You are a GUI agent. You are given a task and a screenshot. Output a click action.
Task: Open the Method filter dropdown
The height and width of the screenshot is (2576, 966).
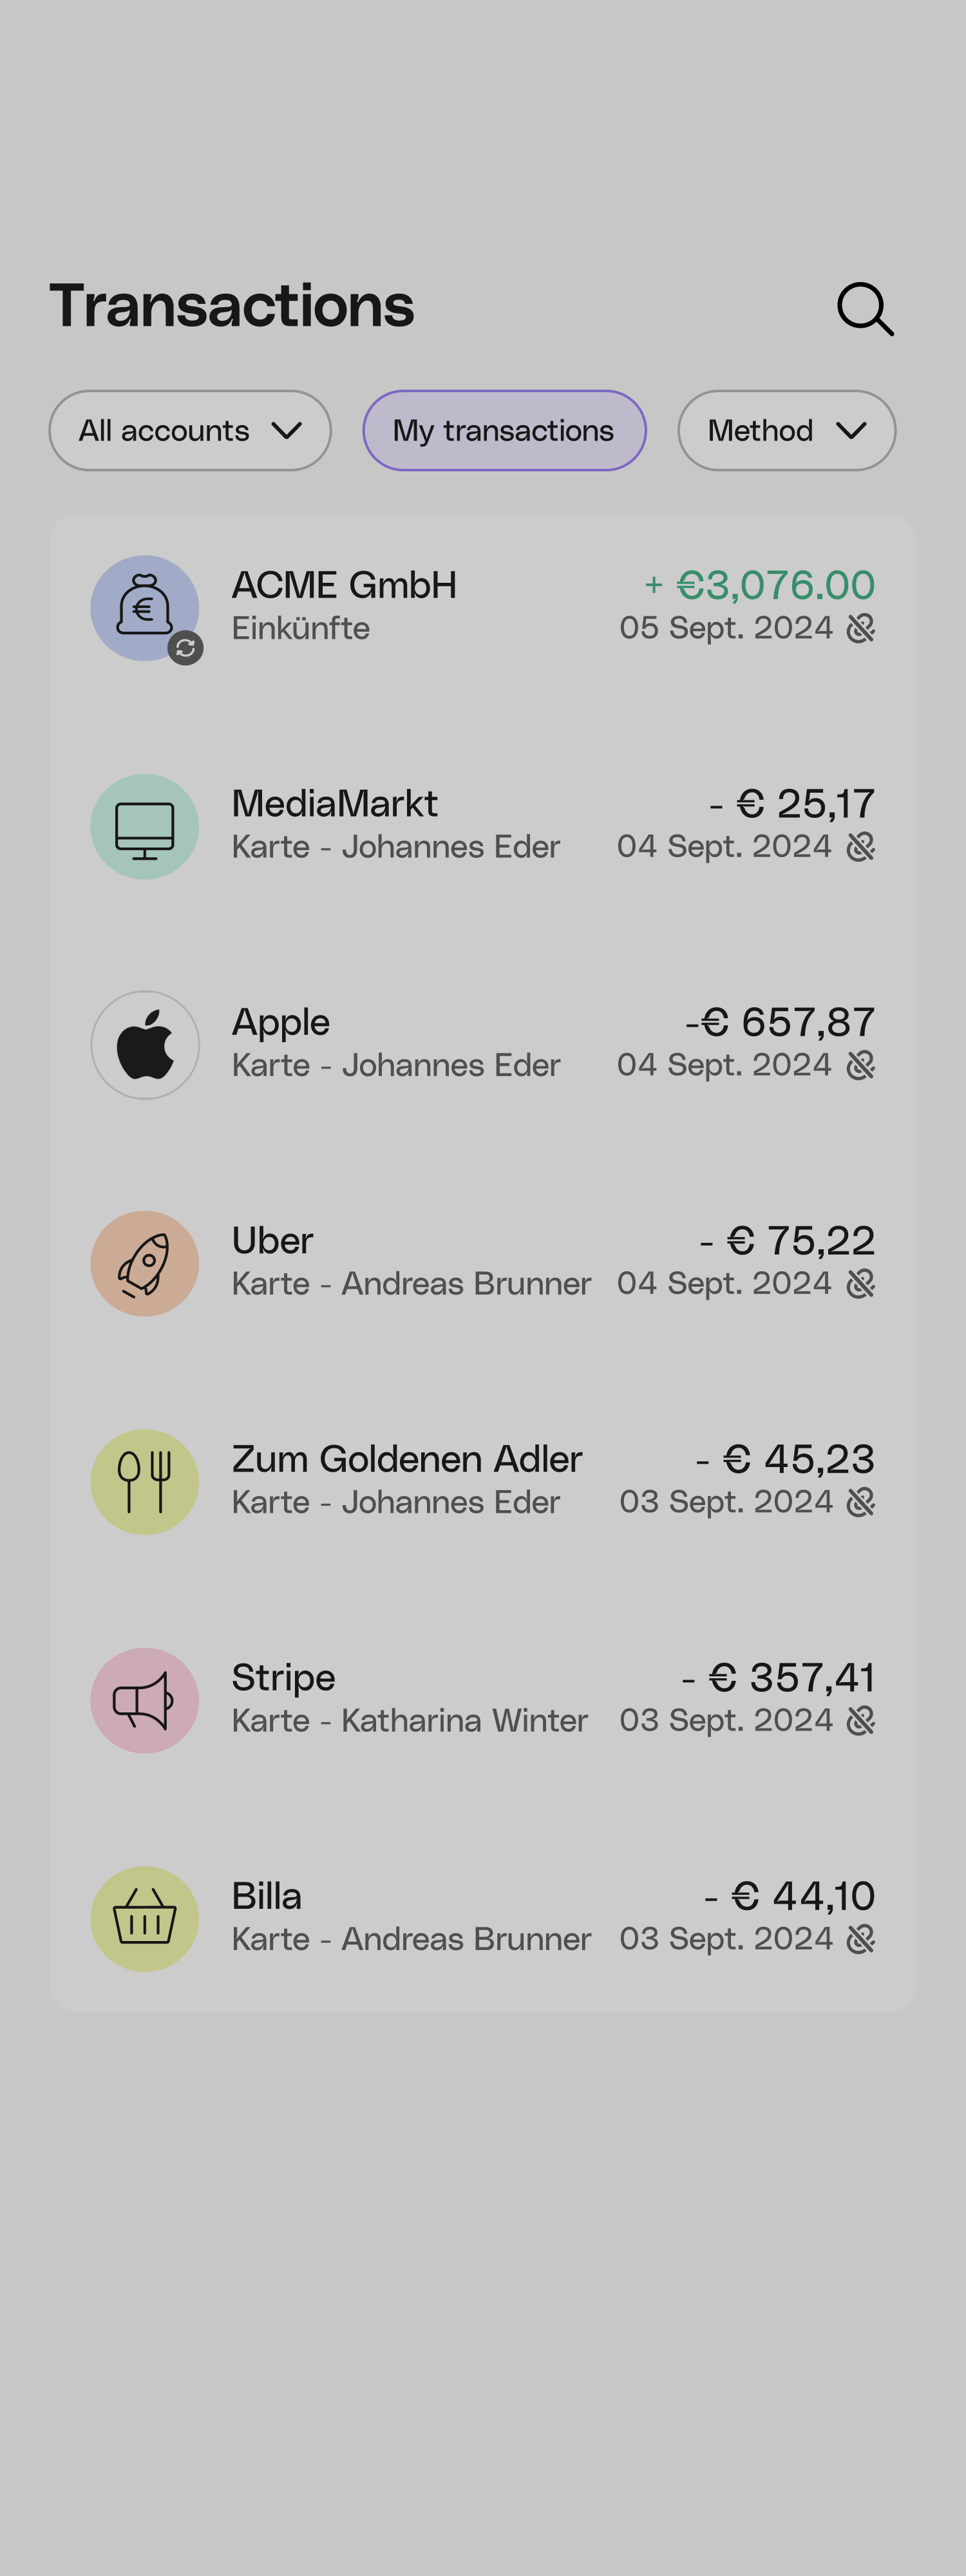786,430
